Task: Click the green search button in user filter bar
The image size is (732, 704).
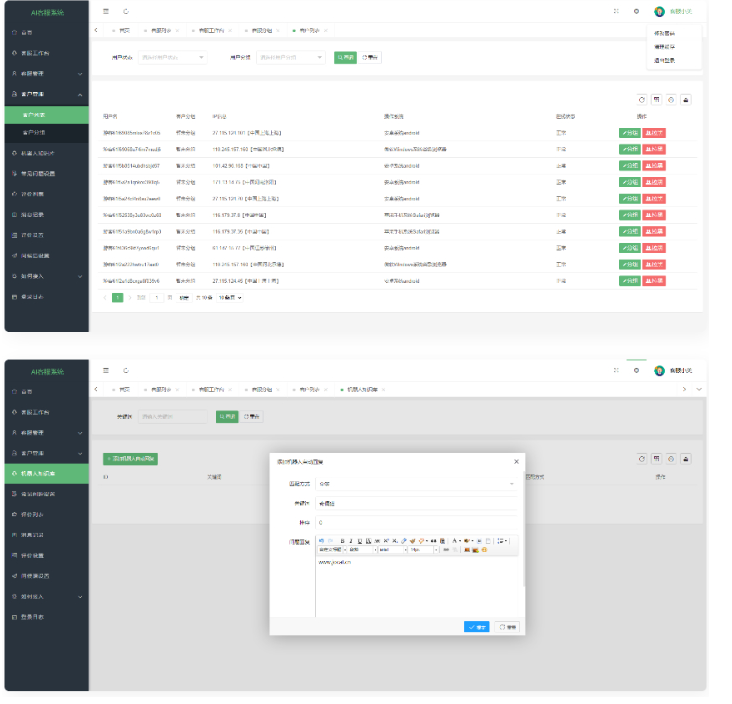Action: click(x=344, y=57)
